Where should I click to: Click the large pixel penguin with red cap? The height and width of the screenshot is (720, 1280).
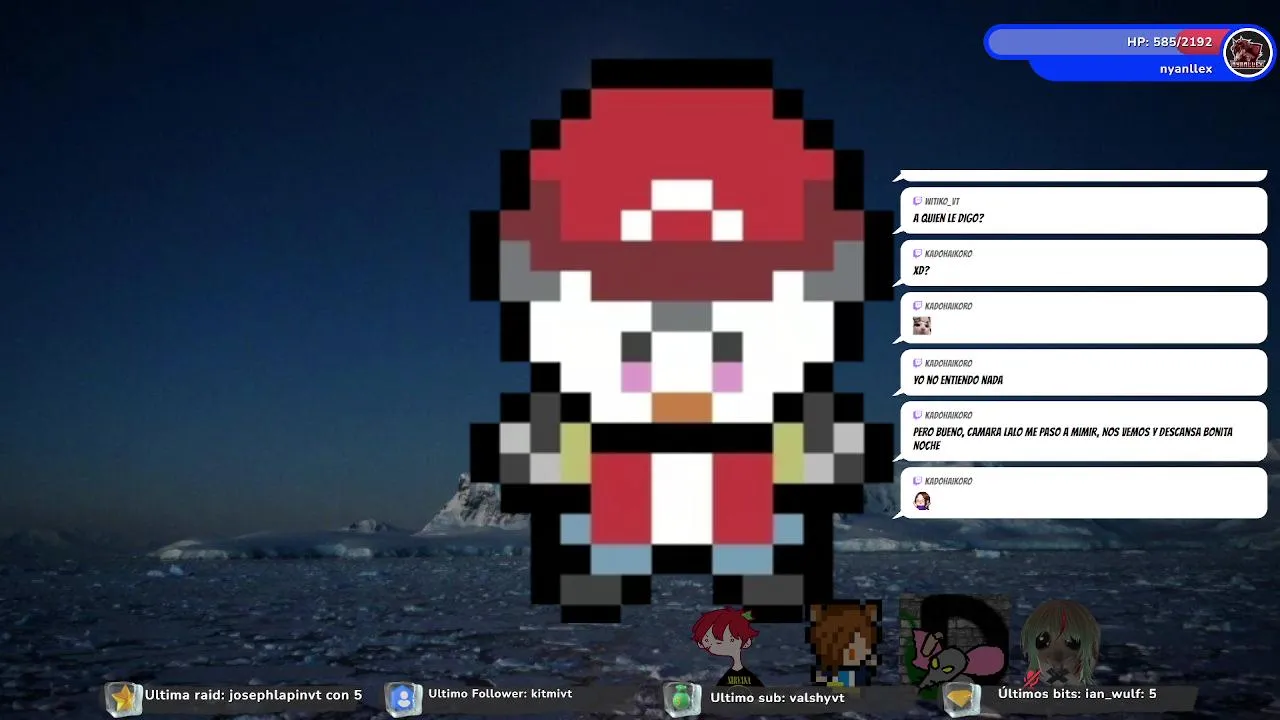681,340
